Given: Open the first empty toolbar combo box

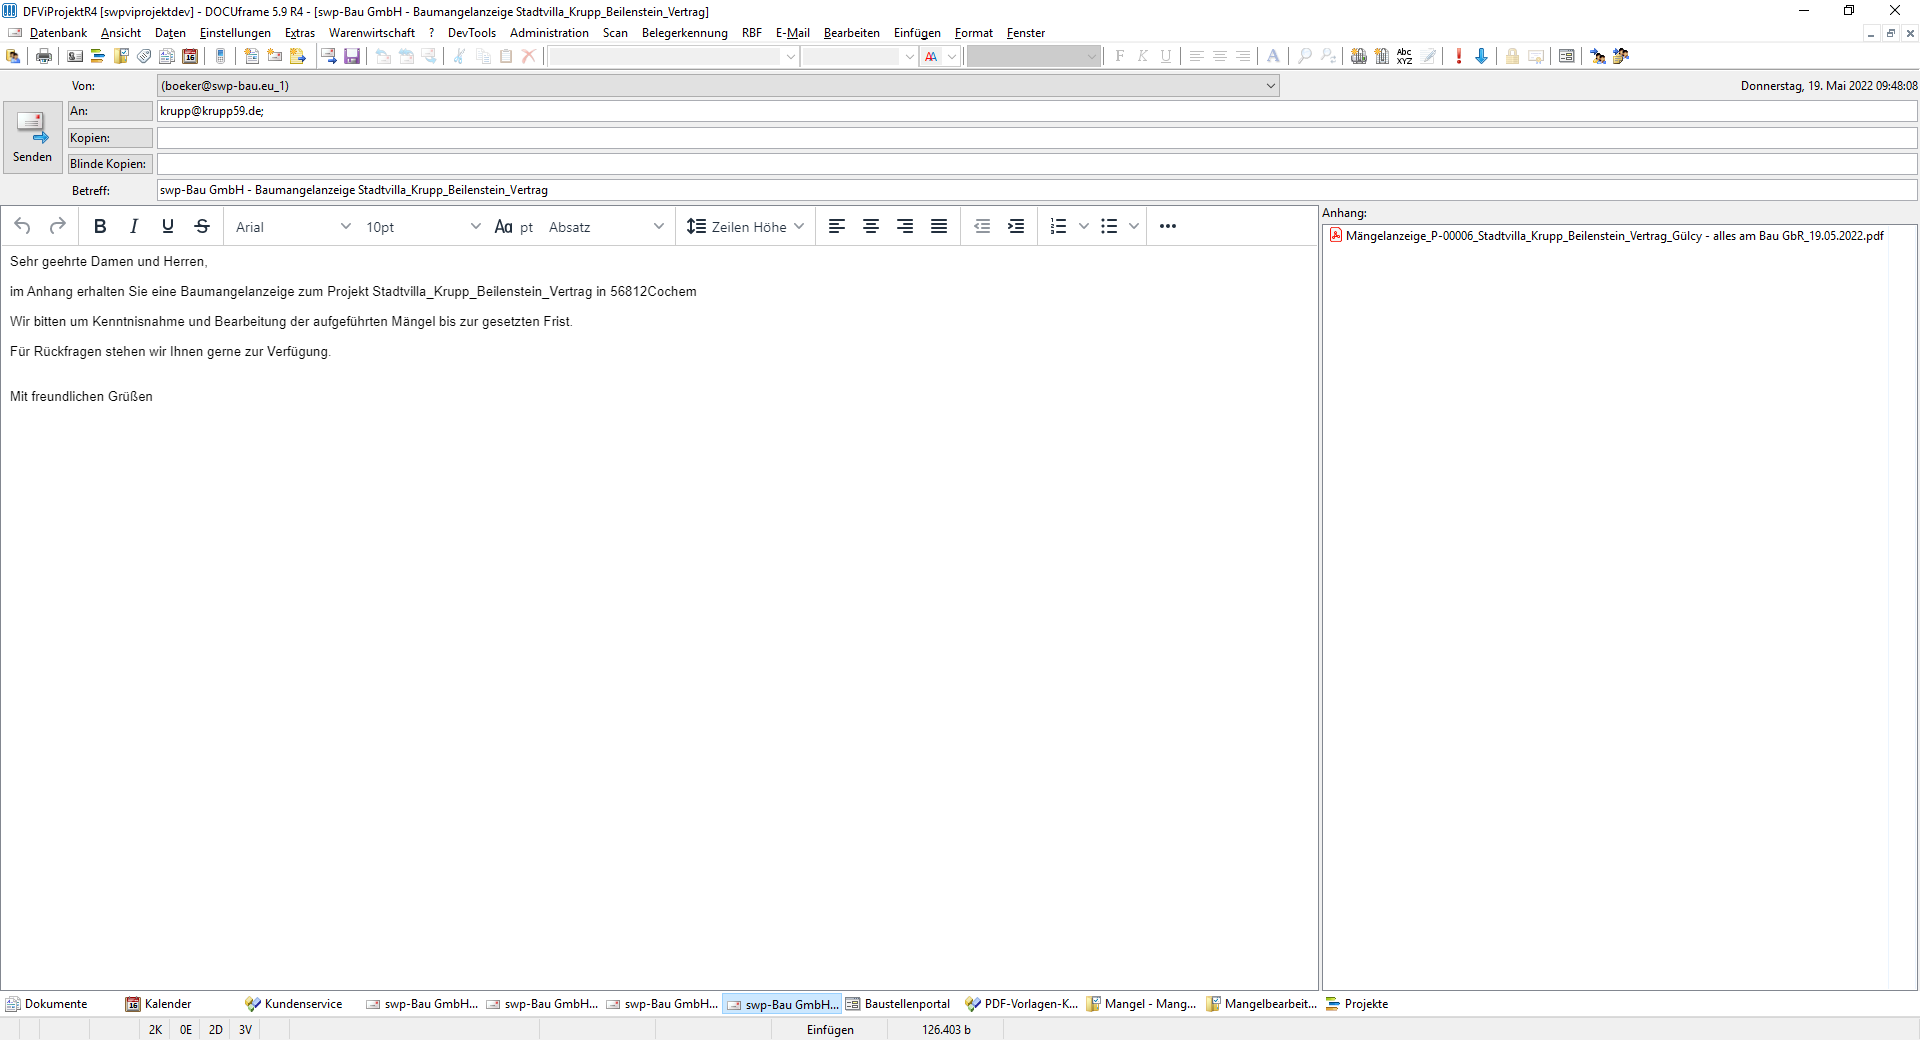Looking at the screenshot, I should coord(673,56).
